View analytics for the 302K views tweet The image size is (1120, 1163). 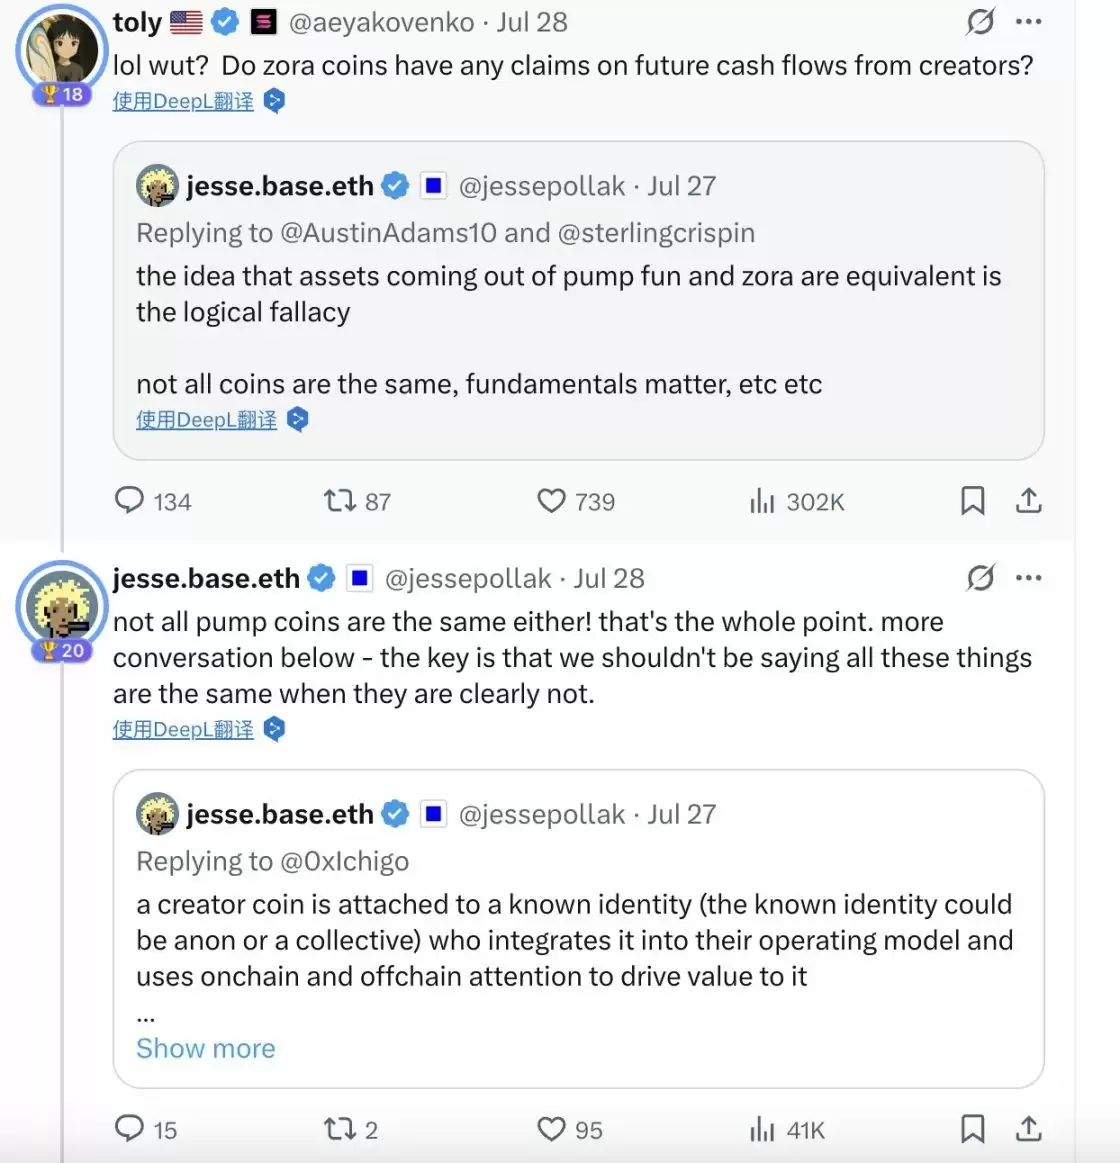click(762, 501)
